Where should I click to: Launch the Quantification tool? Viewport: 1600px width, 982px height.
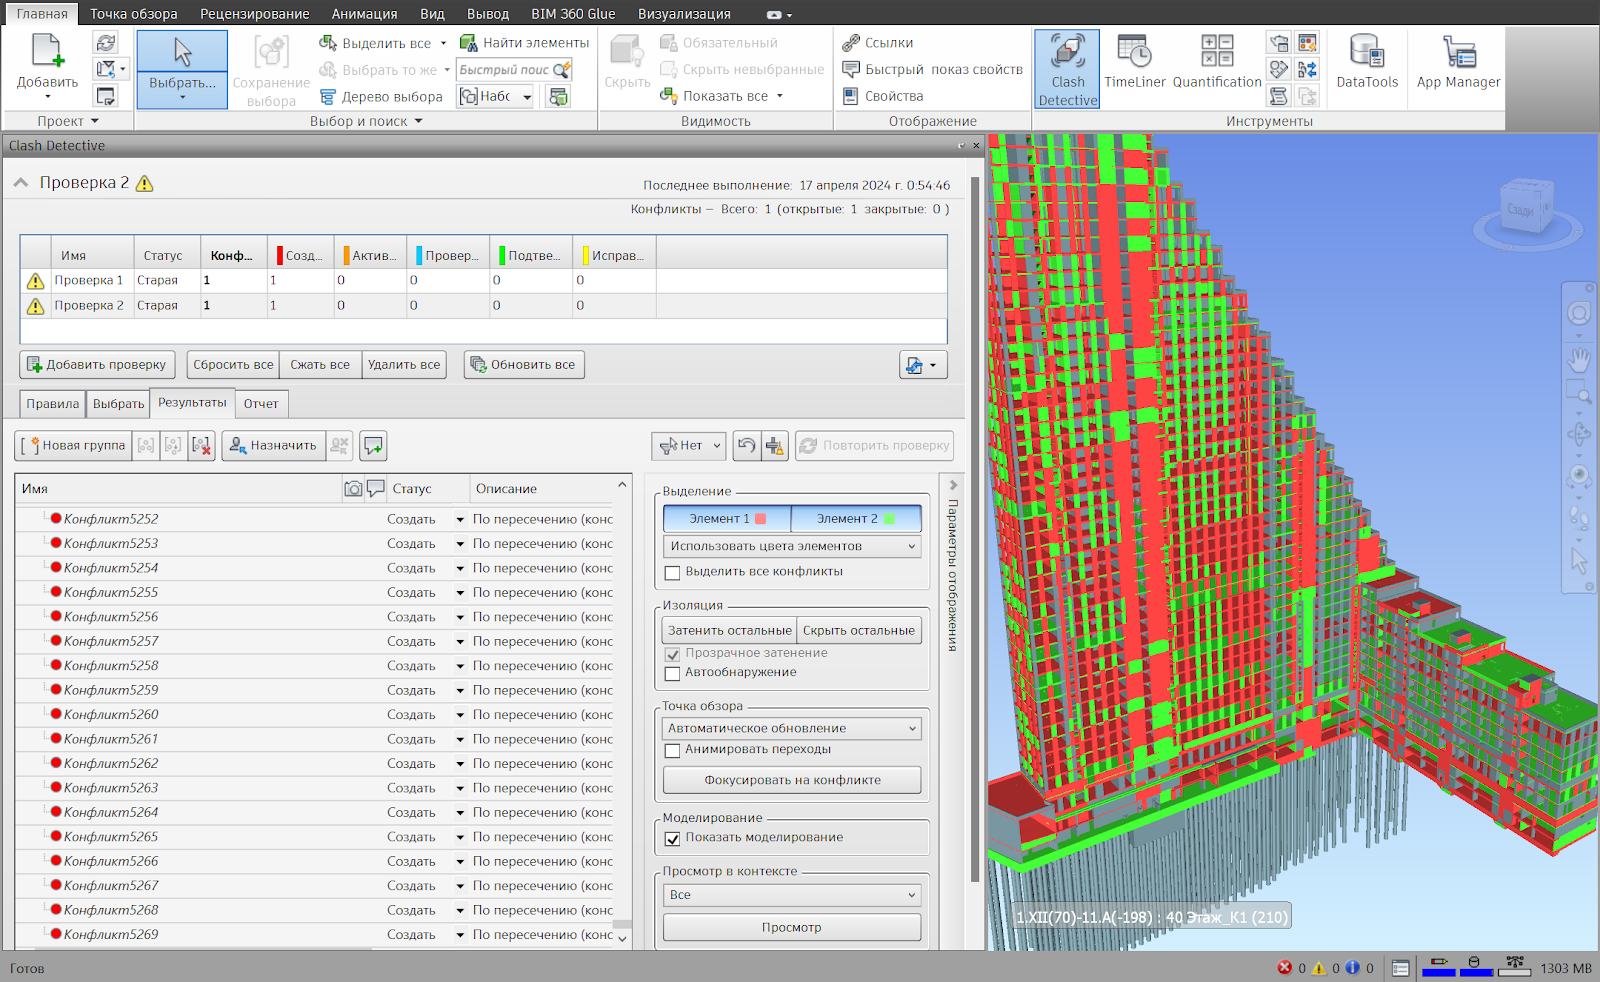(1217, 62)
